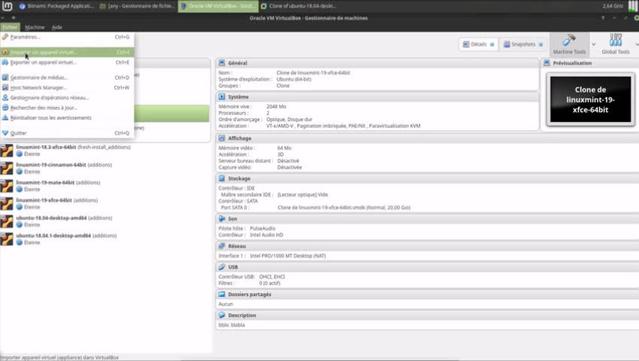Click the Intel Audio HD controller value

tap(266, 235)
